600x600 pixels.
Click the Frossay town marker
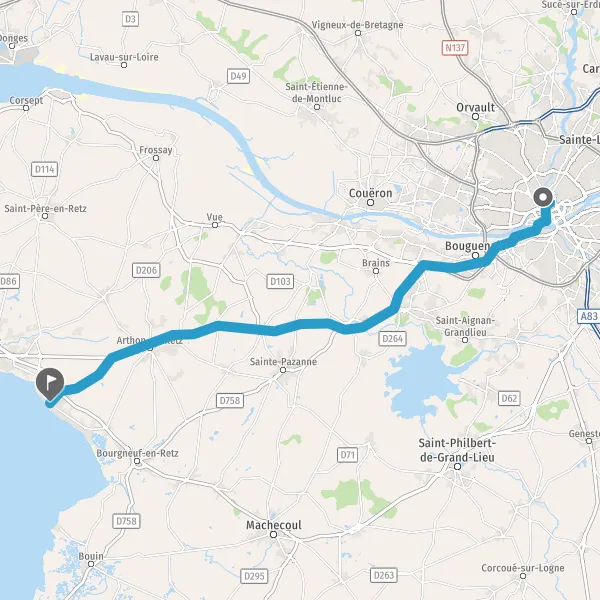click(156, 158)
